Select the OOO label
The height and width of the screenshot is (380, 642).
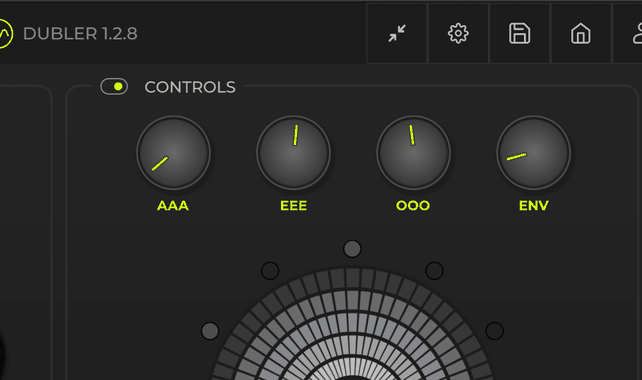pyautogui.click(x=413, y=206)
